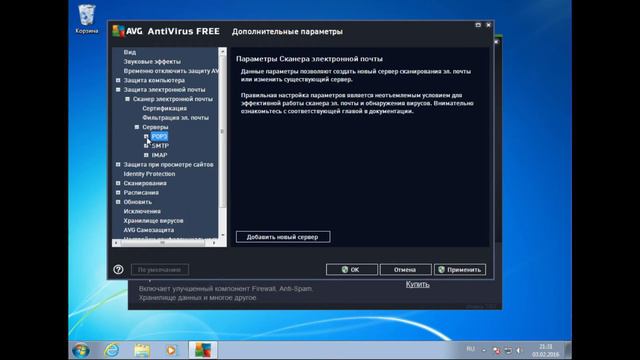The width and height of the screenshot is (640, 360).
Task: Open Windows Media Player taskbar icon
Action: tap(171, 350)
